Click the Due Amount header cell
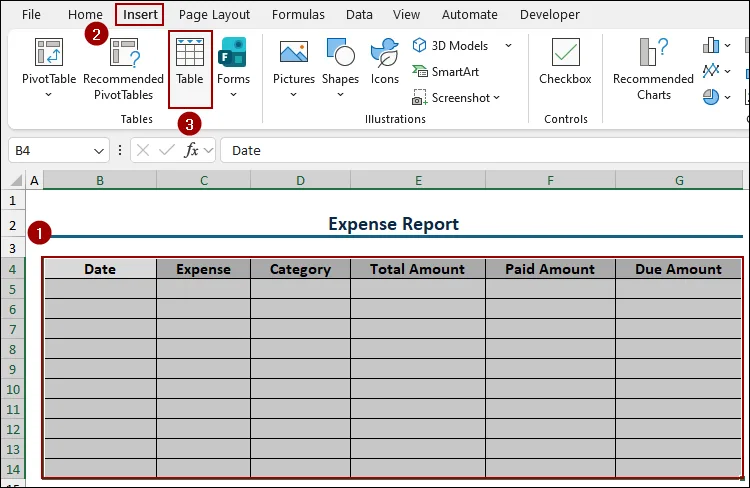 [x=678, y=269]
